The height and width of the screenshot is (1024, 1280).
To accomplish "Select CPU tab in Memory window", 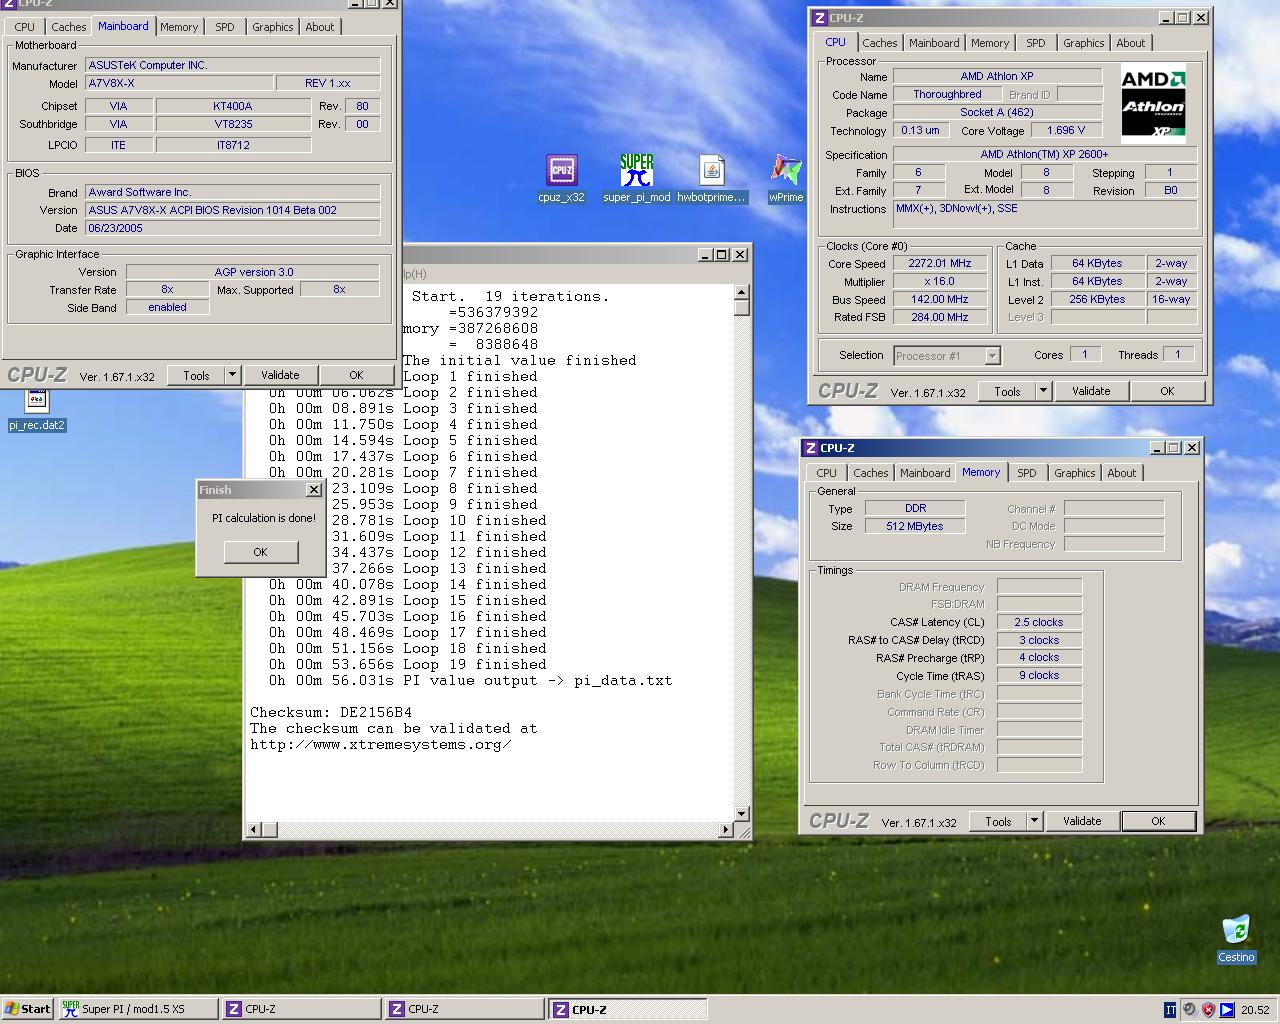I will pyautogui.click(x=826, y=473).
